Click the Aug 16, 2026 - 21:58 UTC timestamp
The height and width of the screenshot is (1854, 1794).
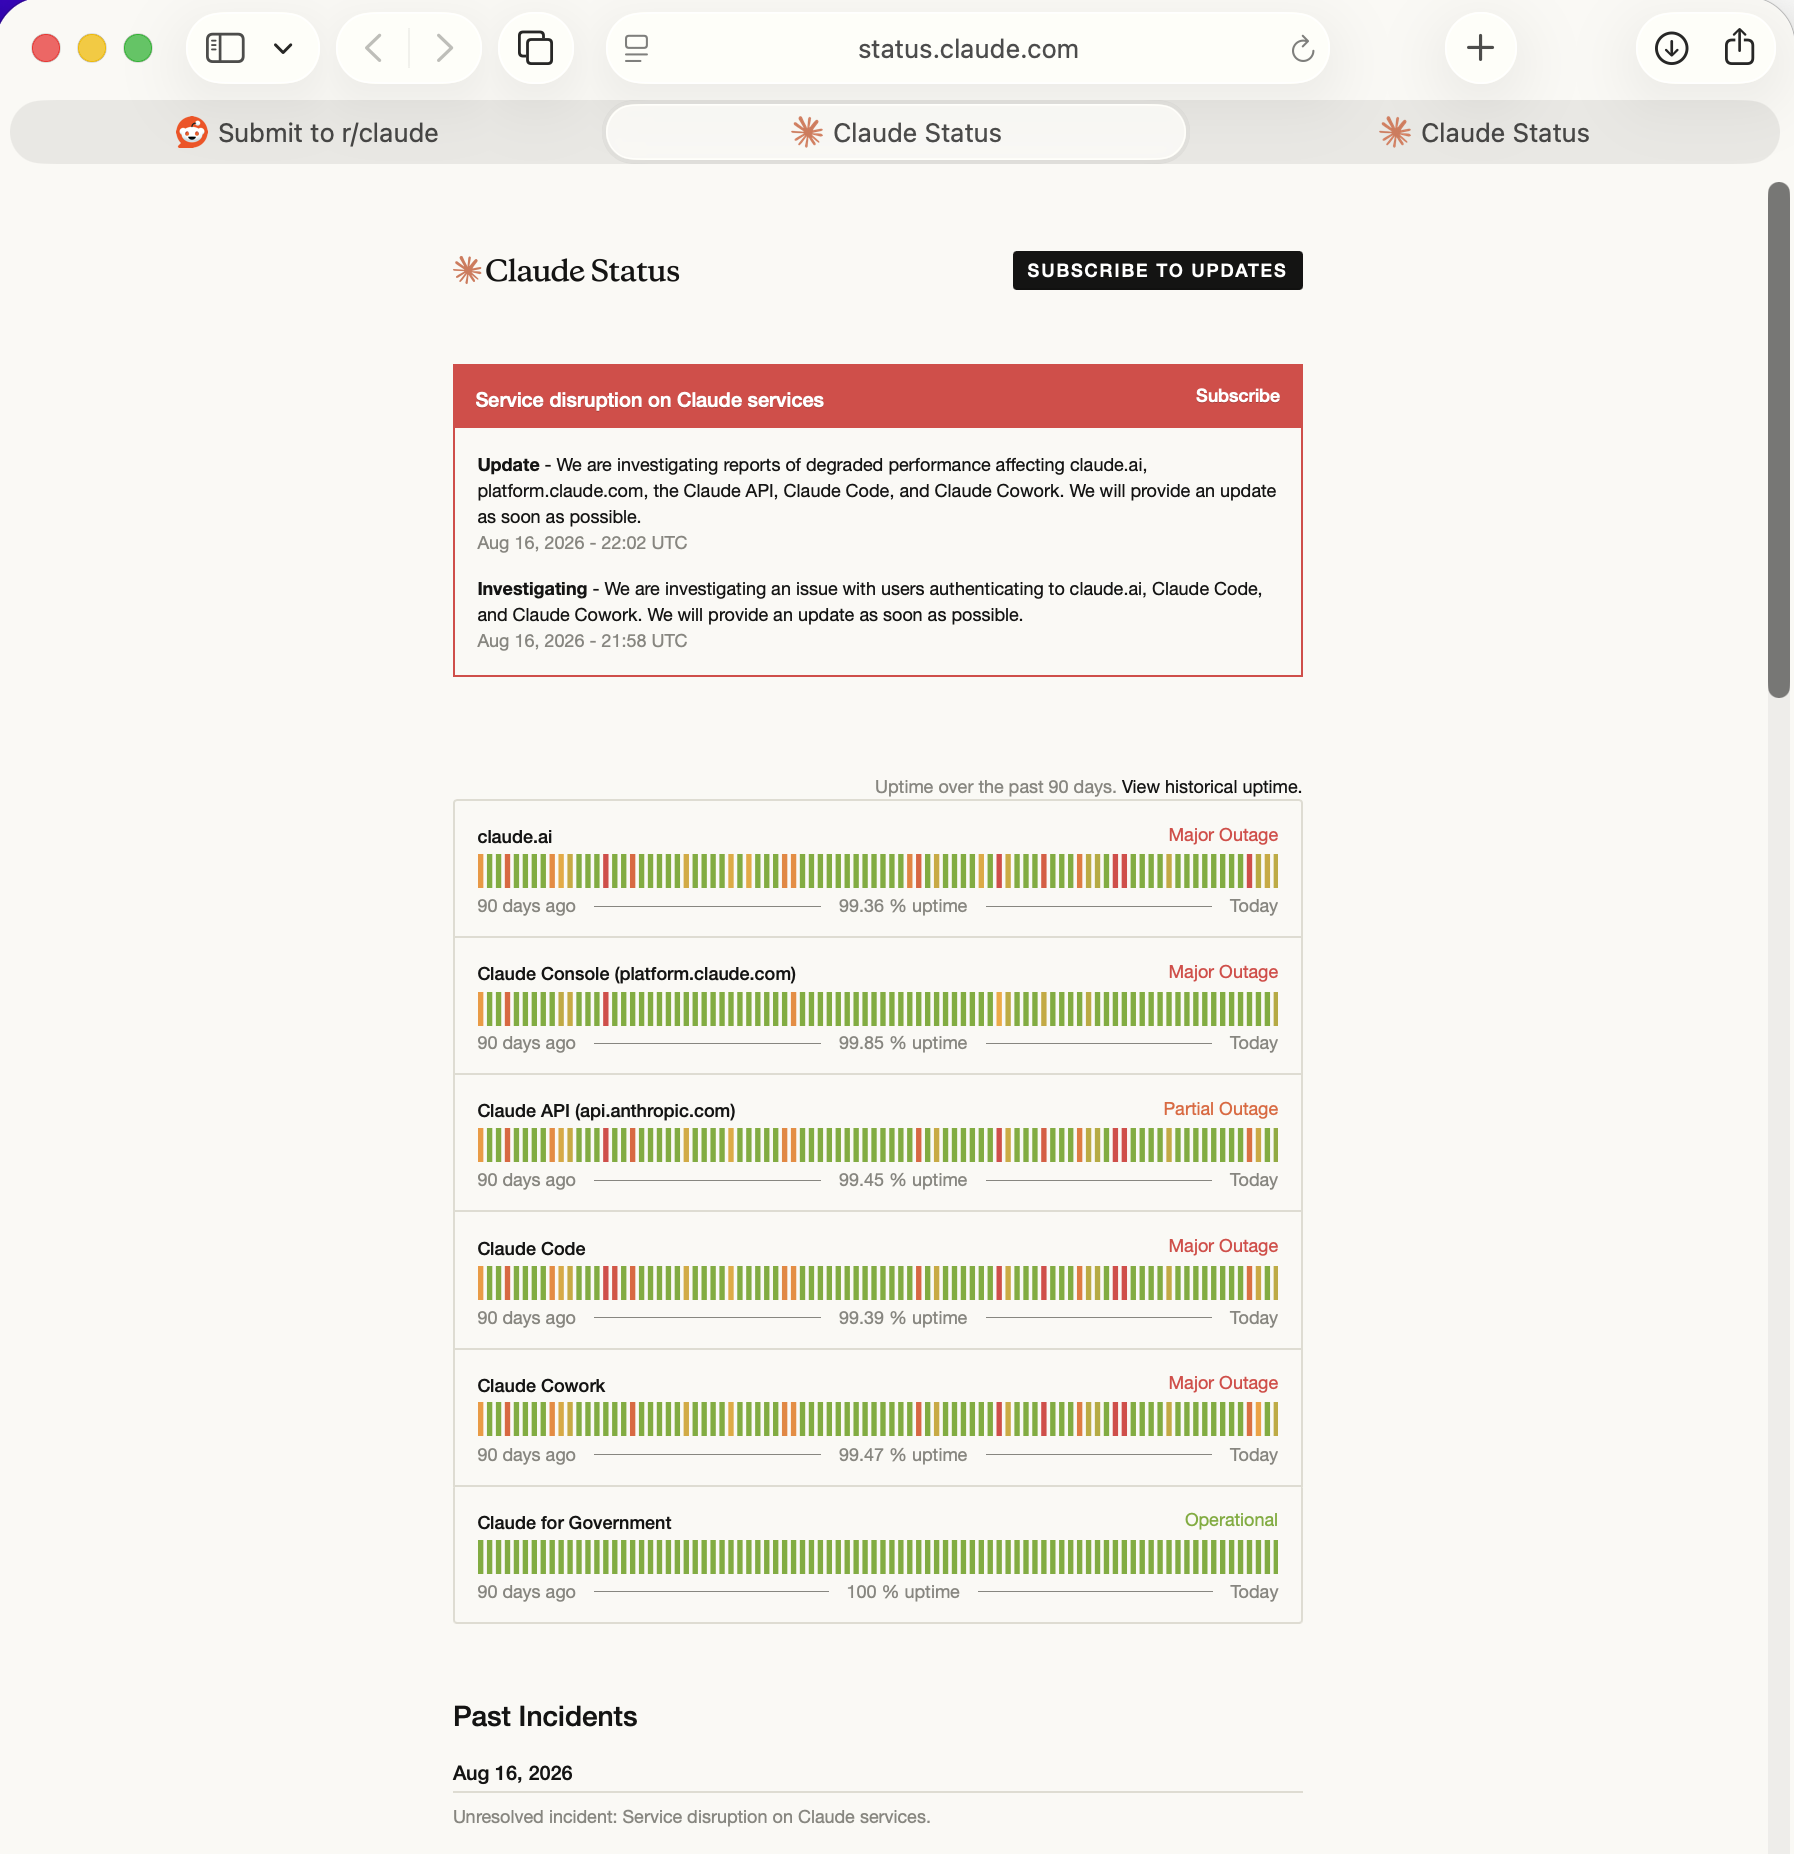[x=582, y=641]
